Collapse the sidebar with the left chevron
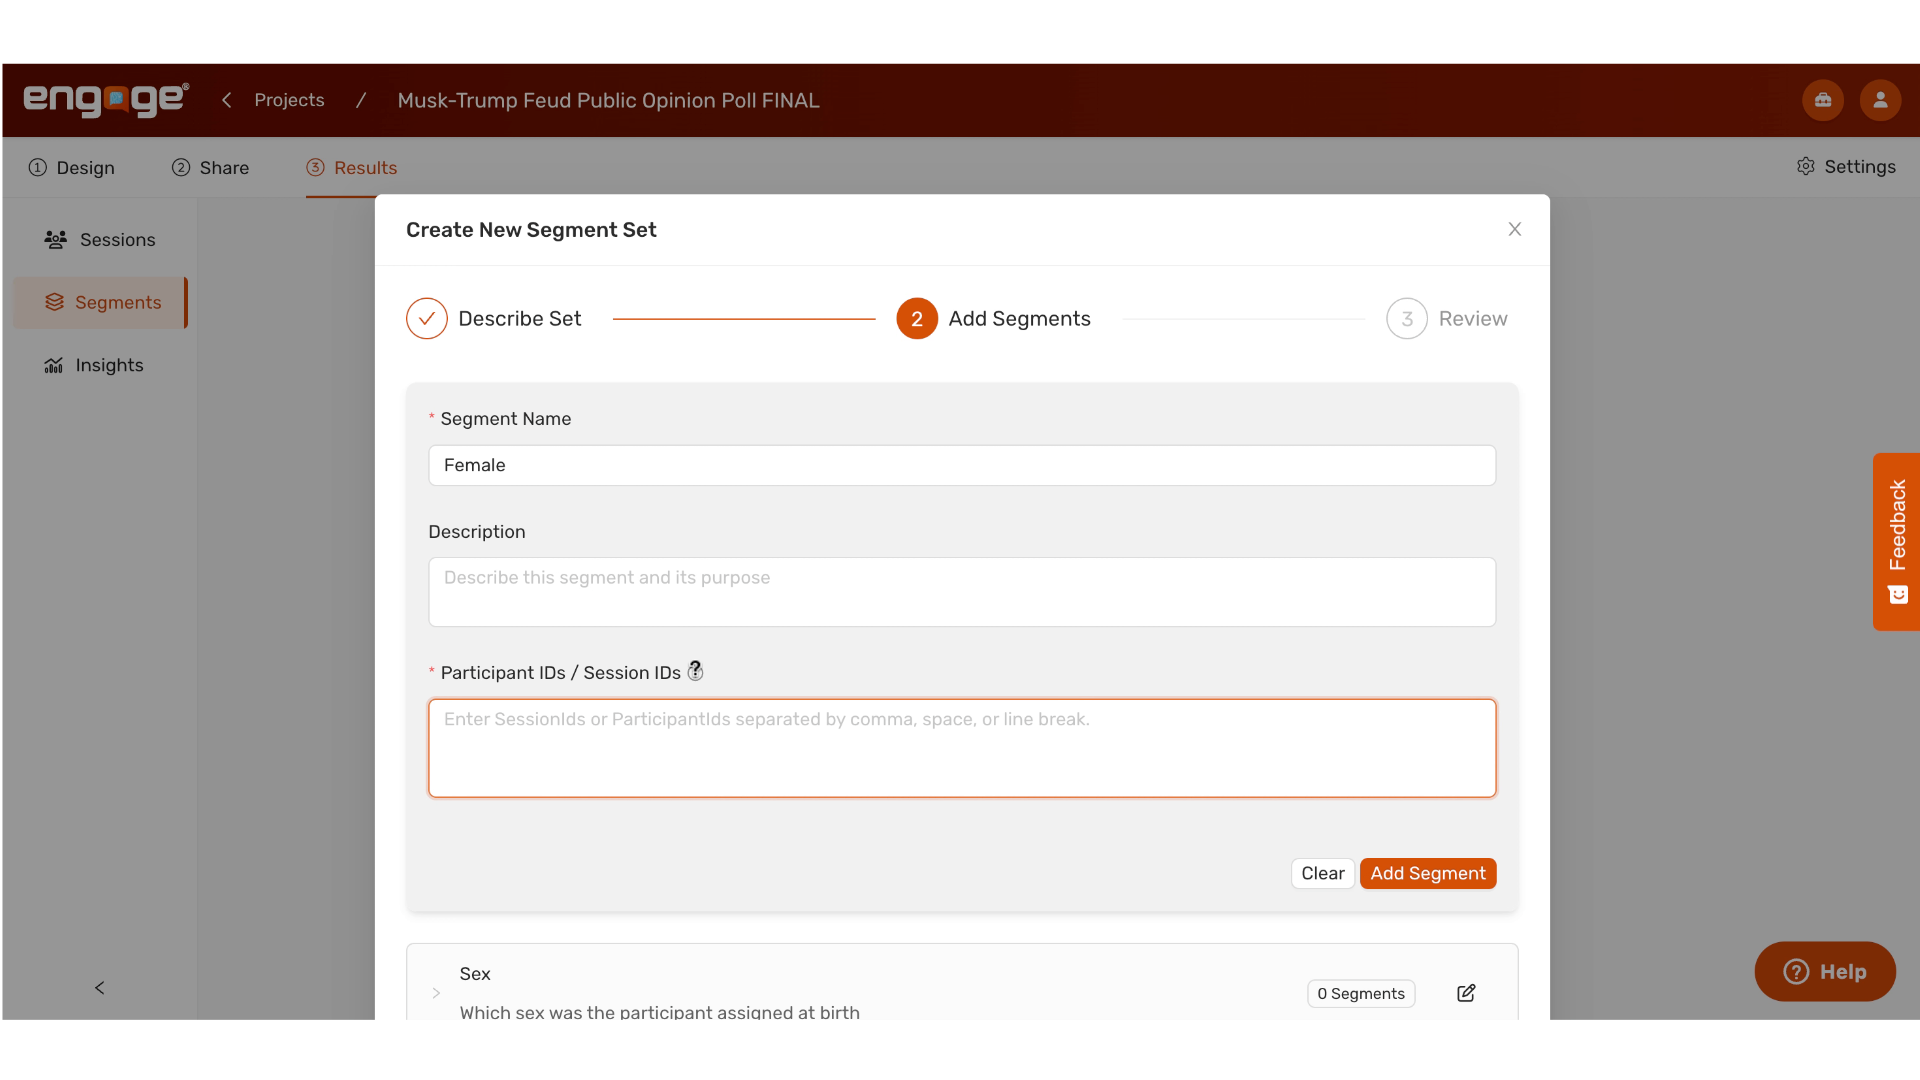1920x1080 pixels. pos(99,988)
